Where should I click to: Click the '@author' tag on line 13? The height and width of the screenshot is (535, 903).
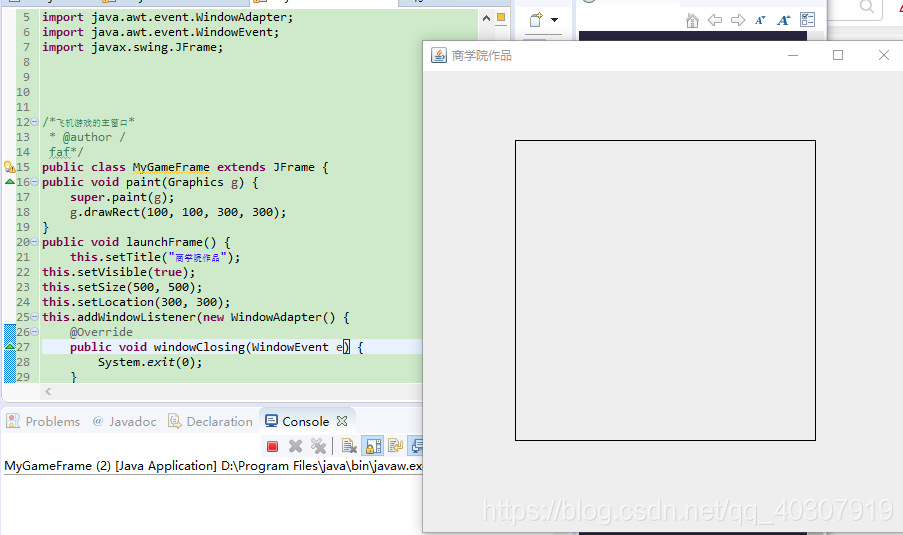click(x=87, y=137)
